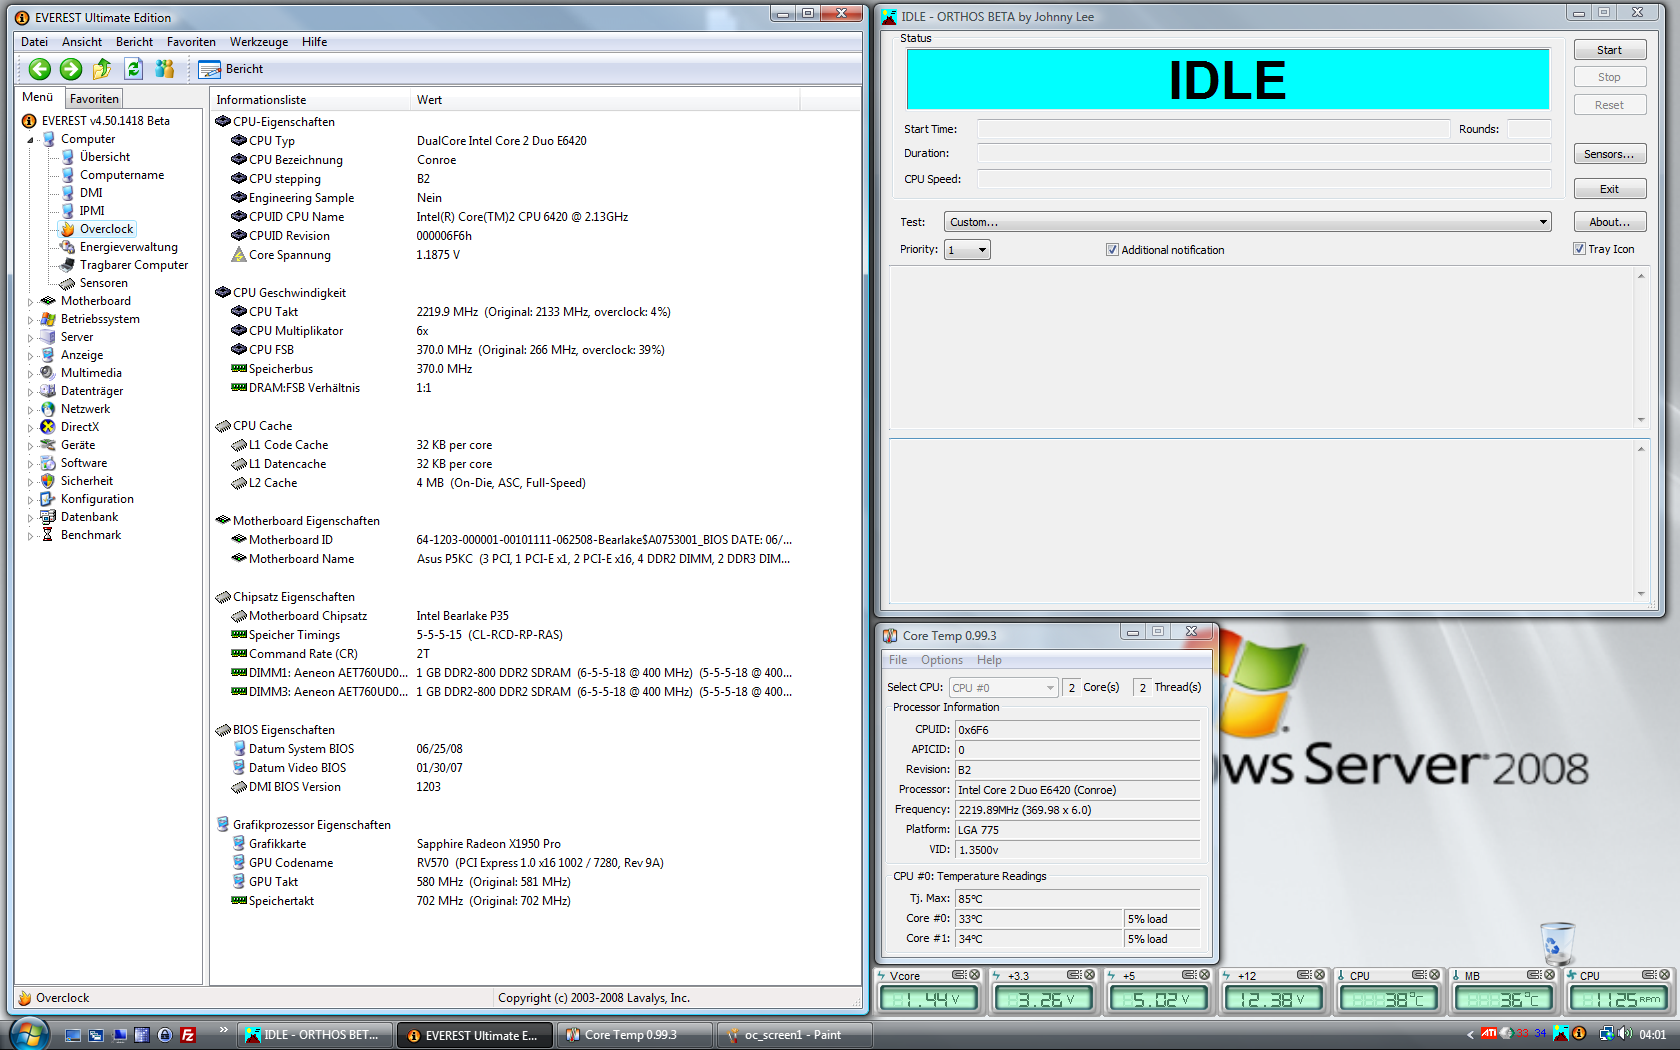1680x1050 pixels.
Task: Expand the Motherboard tree node
Action: pos(30,302)
